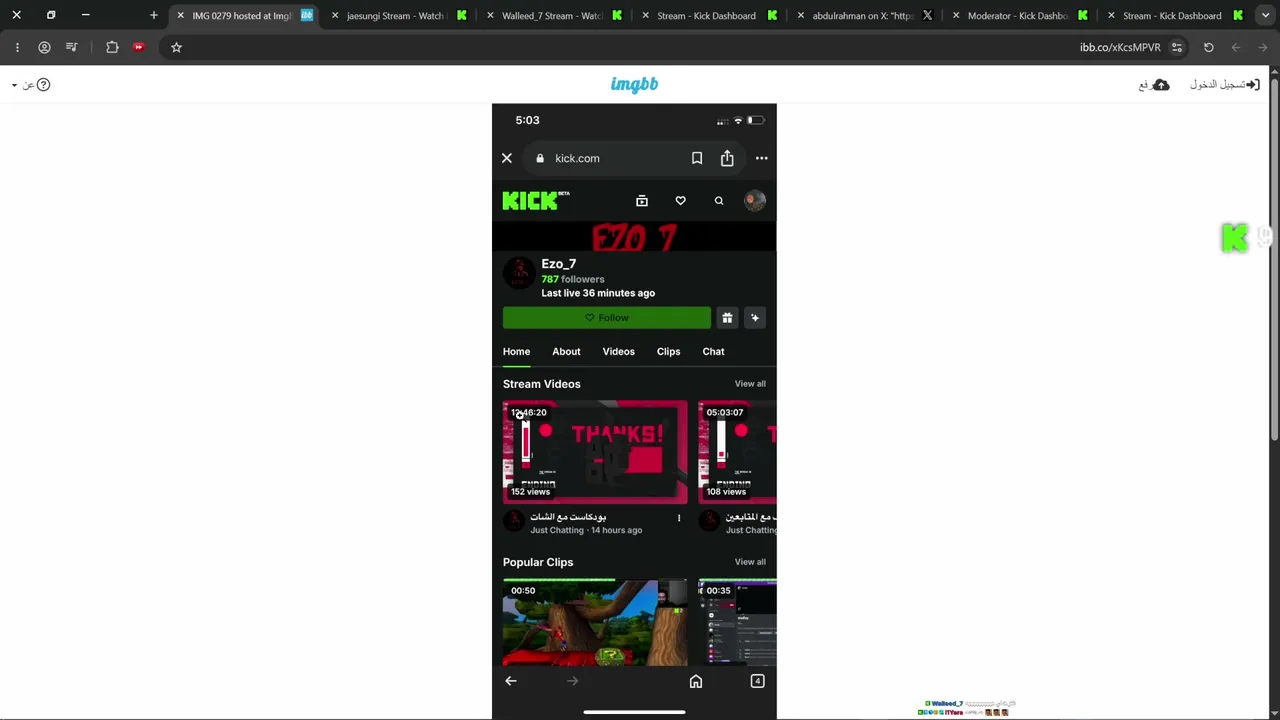The width and height of the screenshot is (1280, 720).
Task: Open the 05:03:07 stream video thumbnail
Action: pyautogui.click(x=737, y=452)
